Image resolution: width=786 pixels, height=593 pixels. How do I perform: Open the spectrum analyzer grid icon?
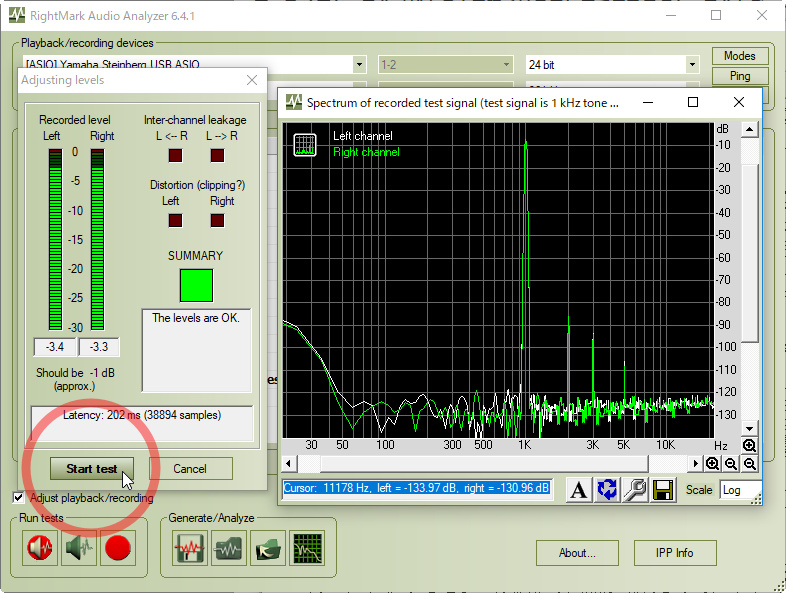pos(307,548)
